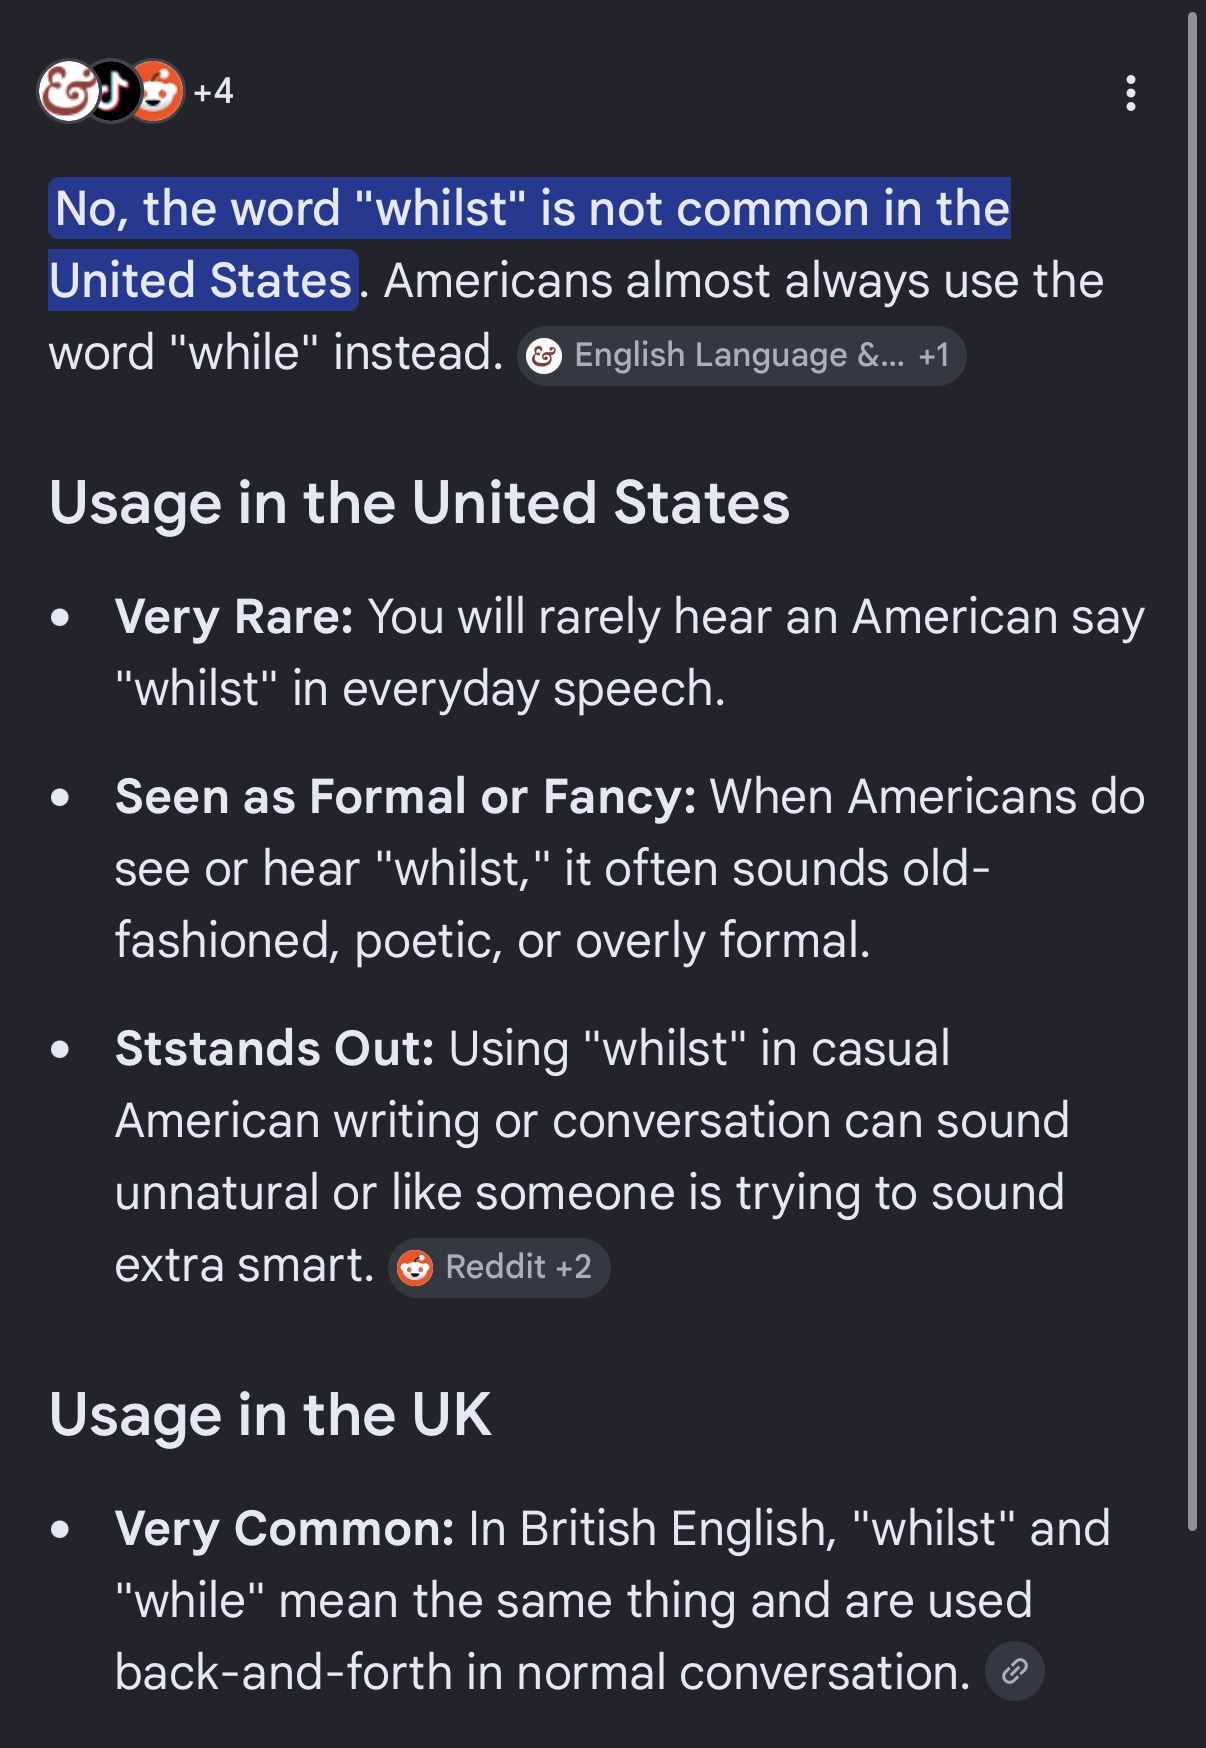Click the Usage in the UK heading

[x=270, y=1415]
